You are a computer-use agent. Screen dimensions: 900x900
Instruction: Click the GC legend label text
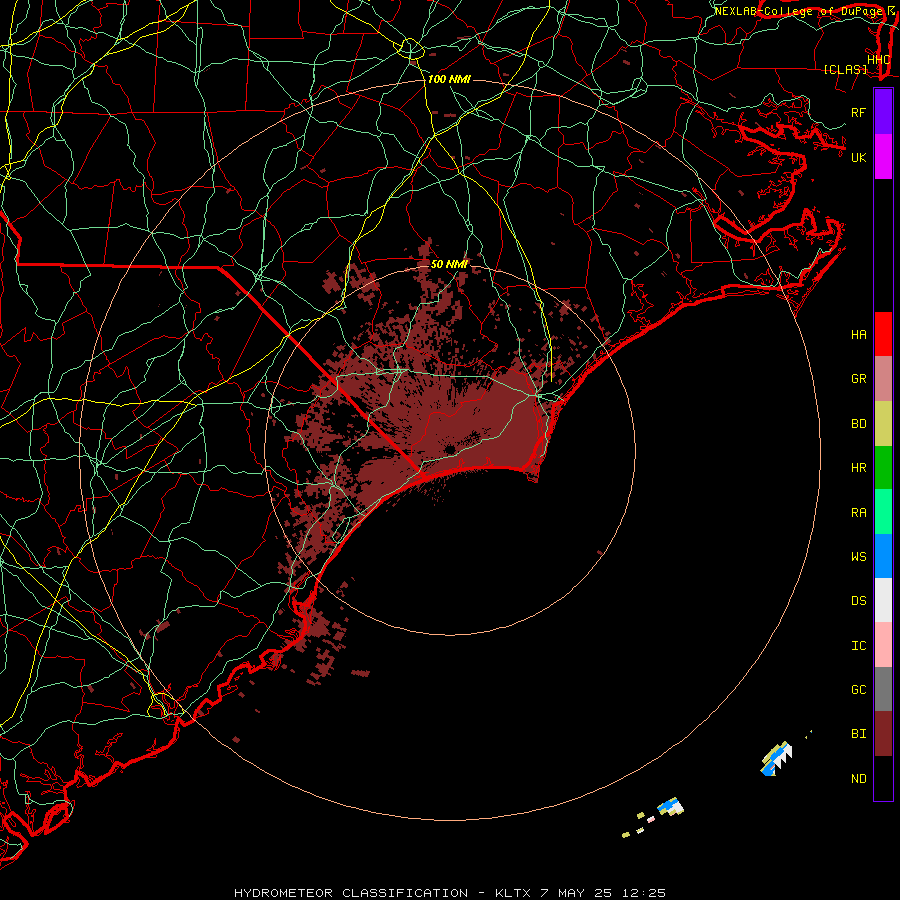tap(858, 689)
